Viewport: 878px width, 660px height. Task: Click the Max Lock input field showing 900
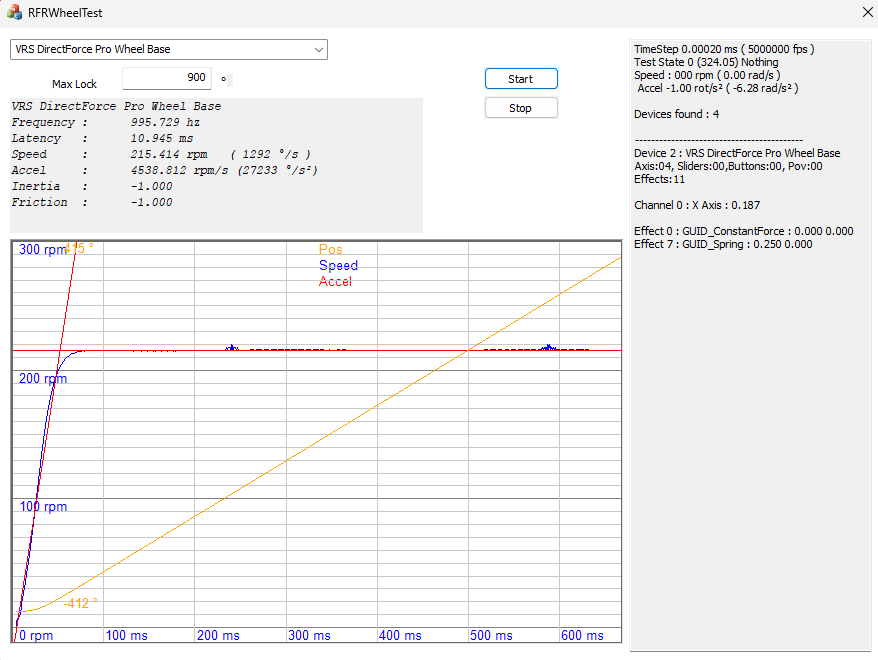[167, 78]
